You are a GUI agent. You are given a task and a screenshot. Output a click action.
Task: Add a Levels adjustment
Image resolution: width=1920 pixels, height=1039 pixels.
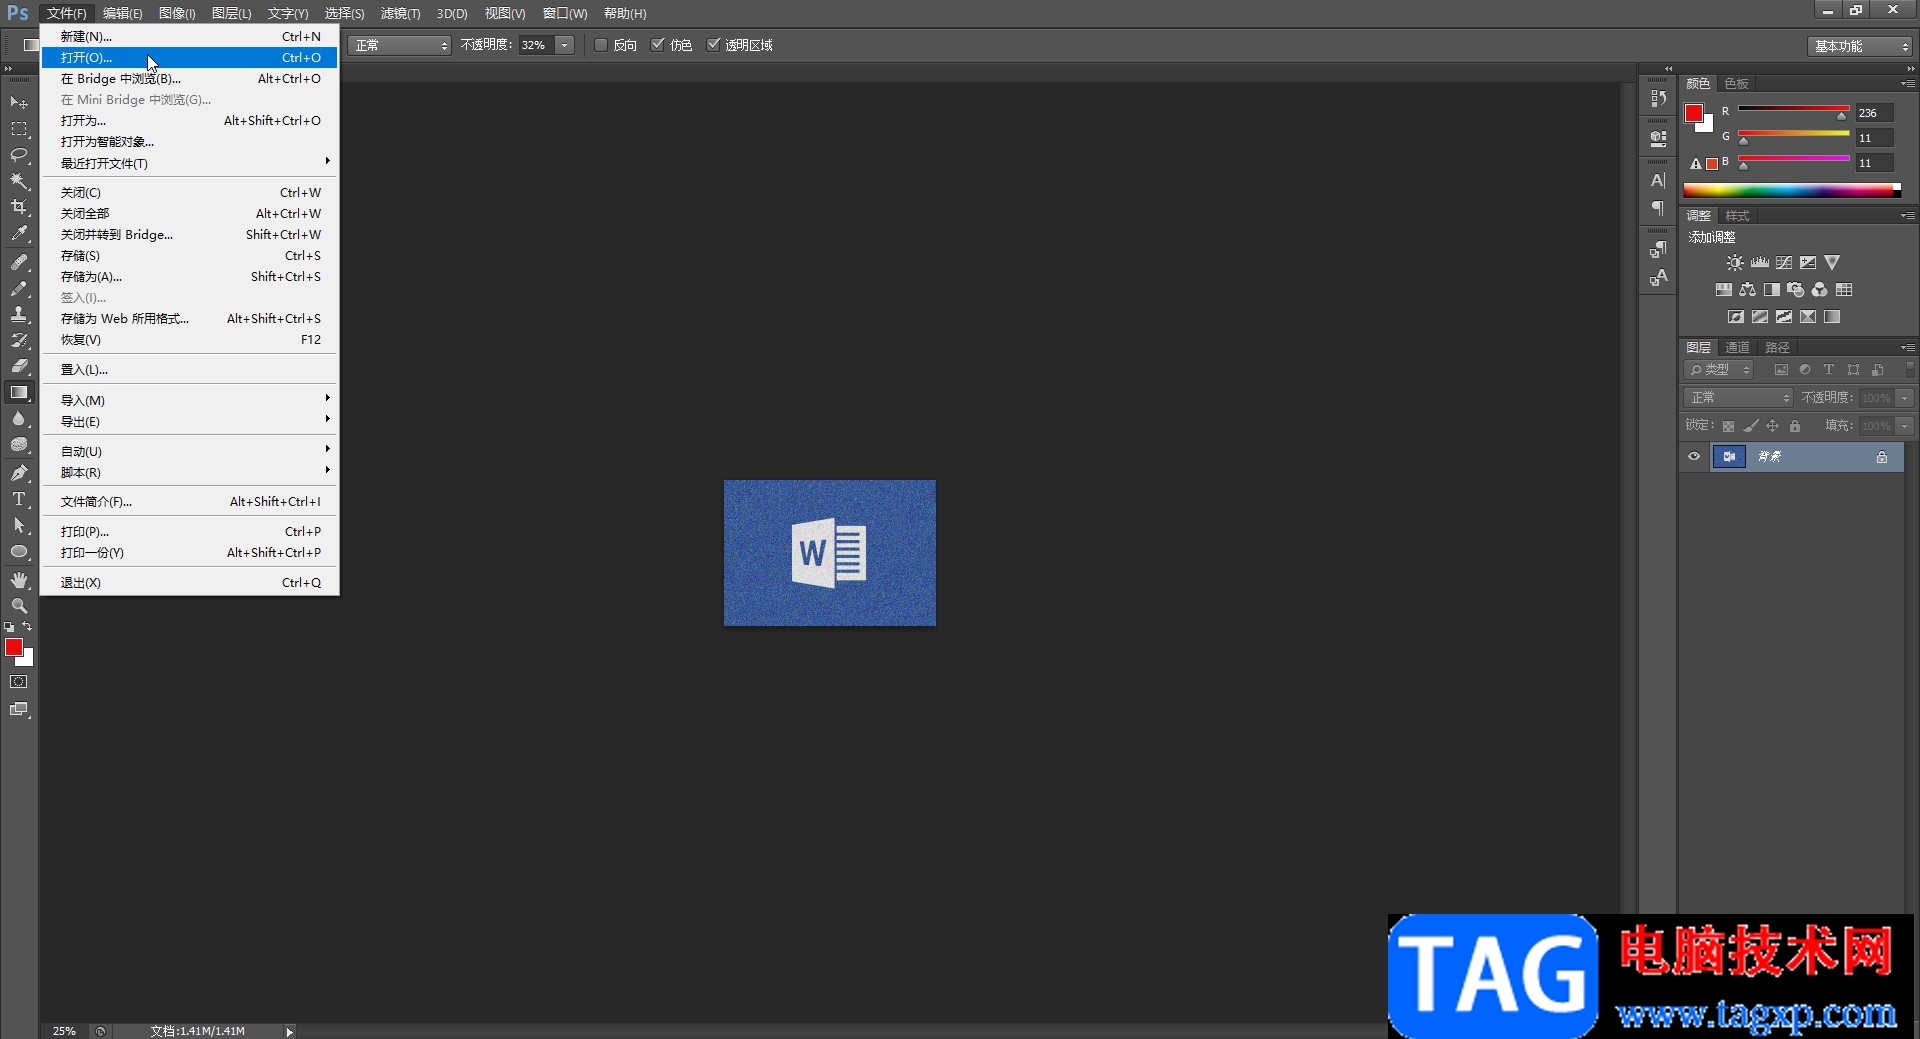pos(1760,263)
